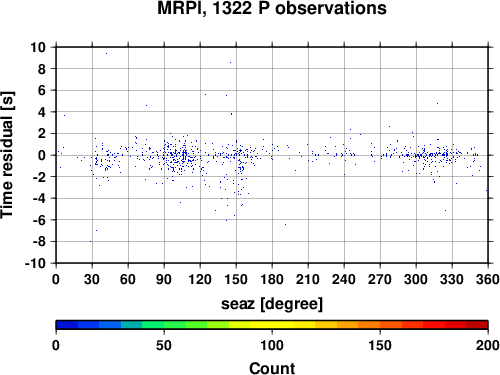Screen dimensions: 500x375
Task: Click the colorbar tick label 100
Action: [272, 345]
